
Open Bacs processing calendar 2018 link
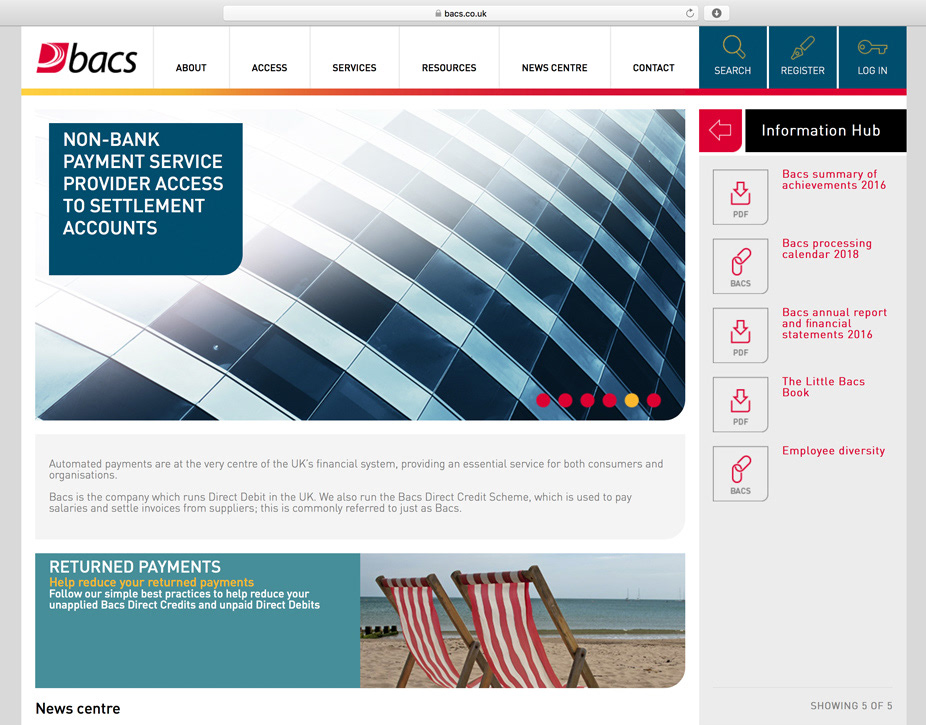pyautogui.click(x=827, y=249)
